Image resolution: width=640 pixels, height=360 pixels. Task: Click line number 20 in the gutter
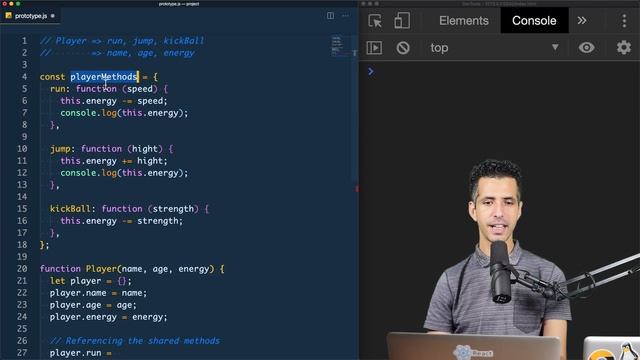pos(22,269)
